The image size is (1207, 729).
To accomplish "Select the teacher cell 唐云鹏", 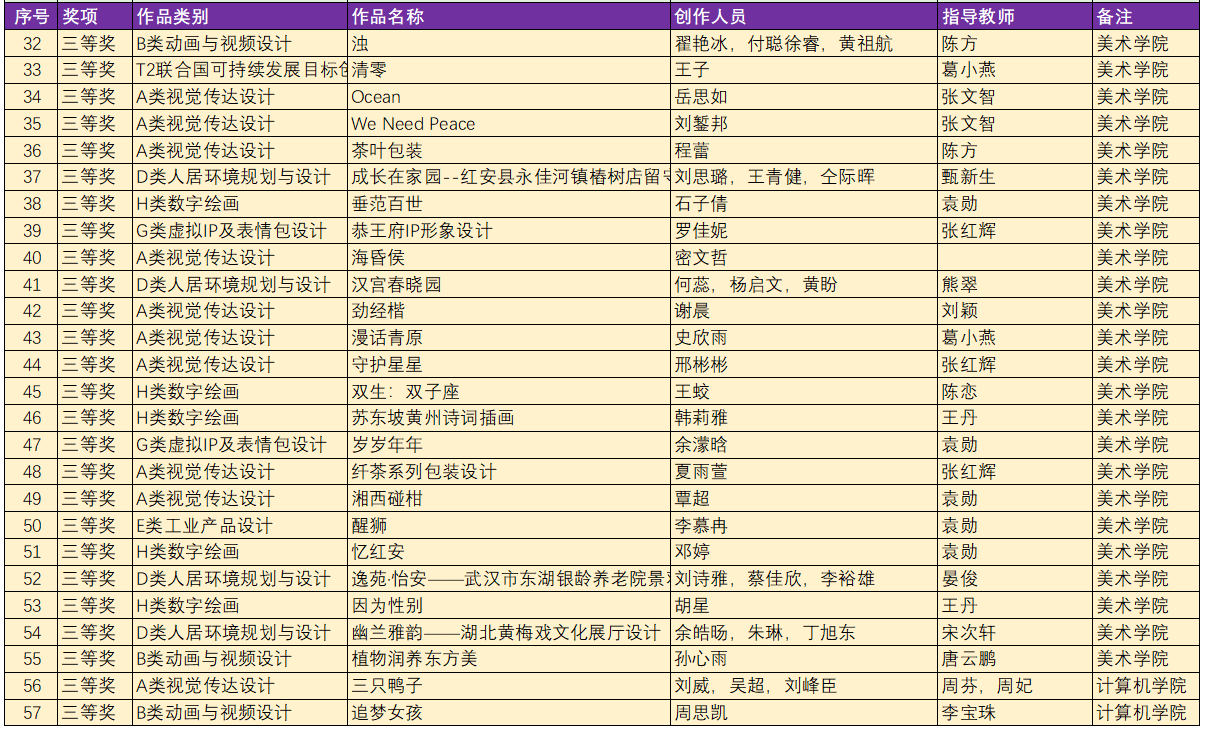I will point(1014,659).
